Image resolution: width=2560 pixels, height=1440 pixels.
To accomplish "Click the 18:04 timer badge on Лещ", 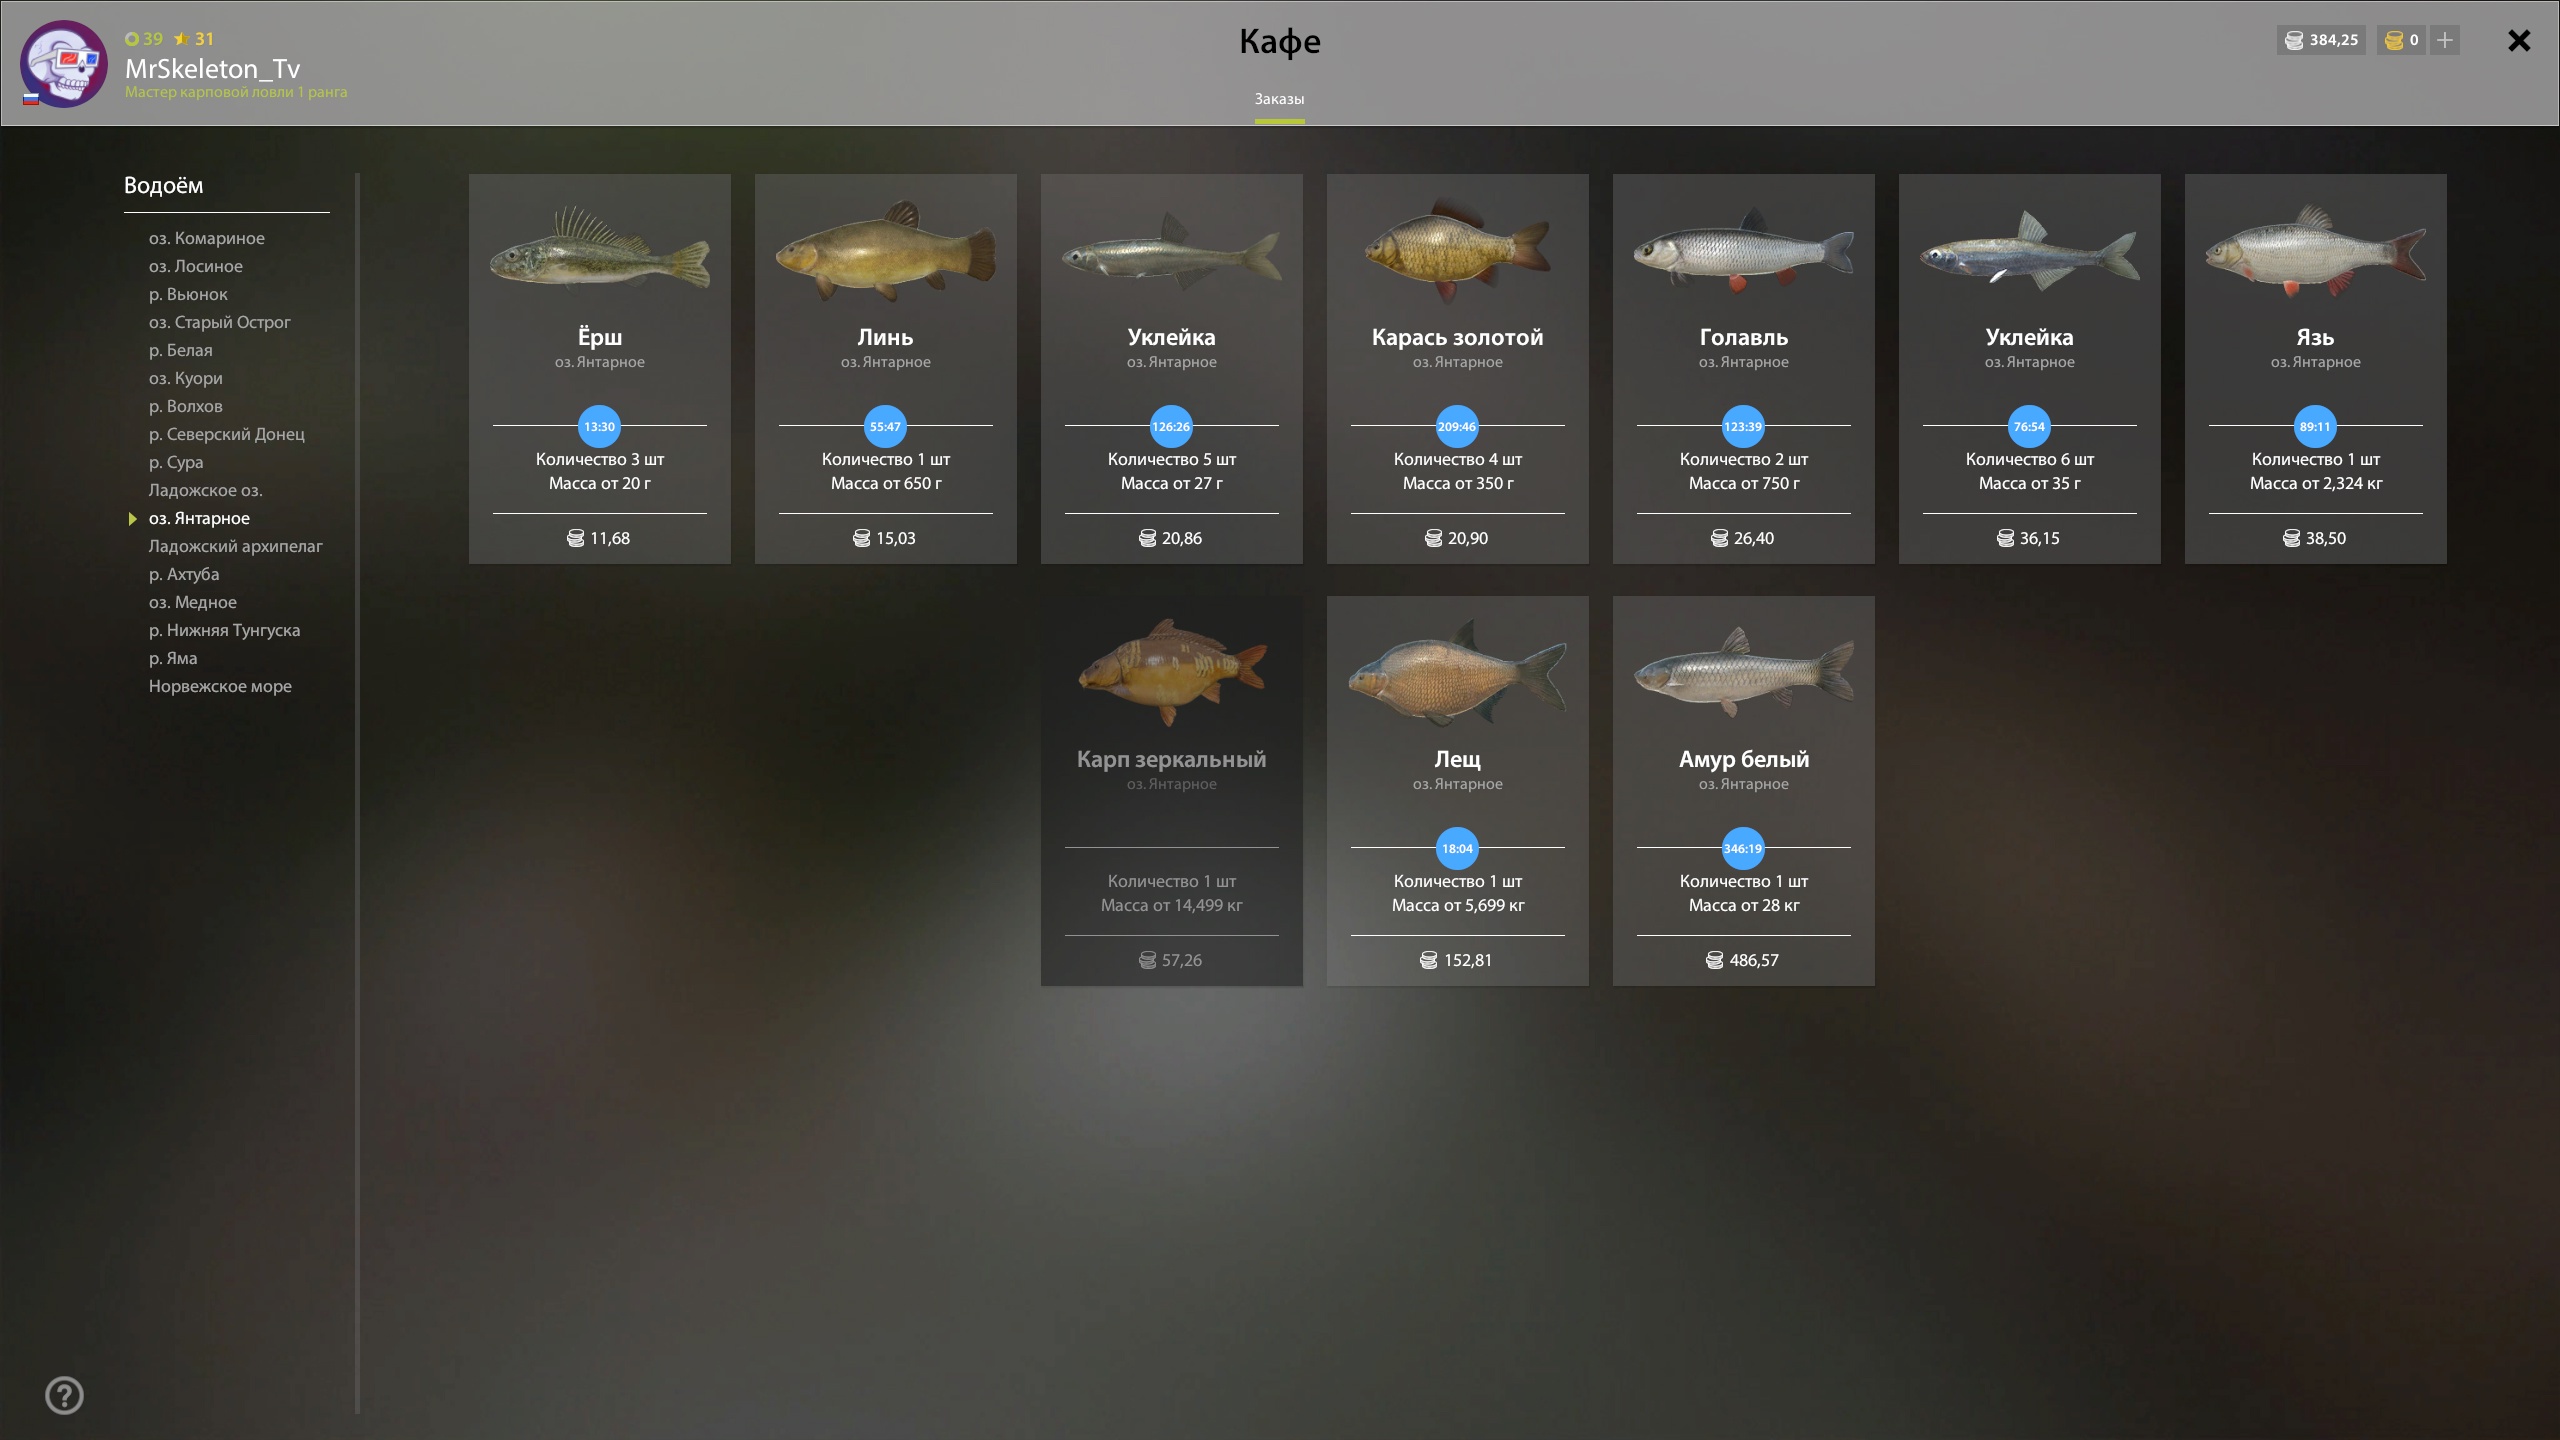I will (x=1457, y=848).
